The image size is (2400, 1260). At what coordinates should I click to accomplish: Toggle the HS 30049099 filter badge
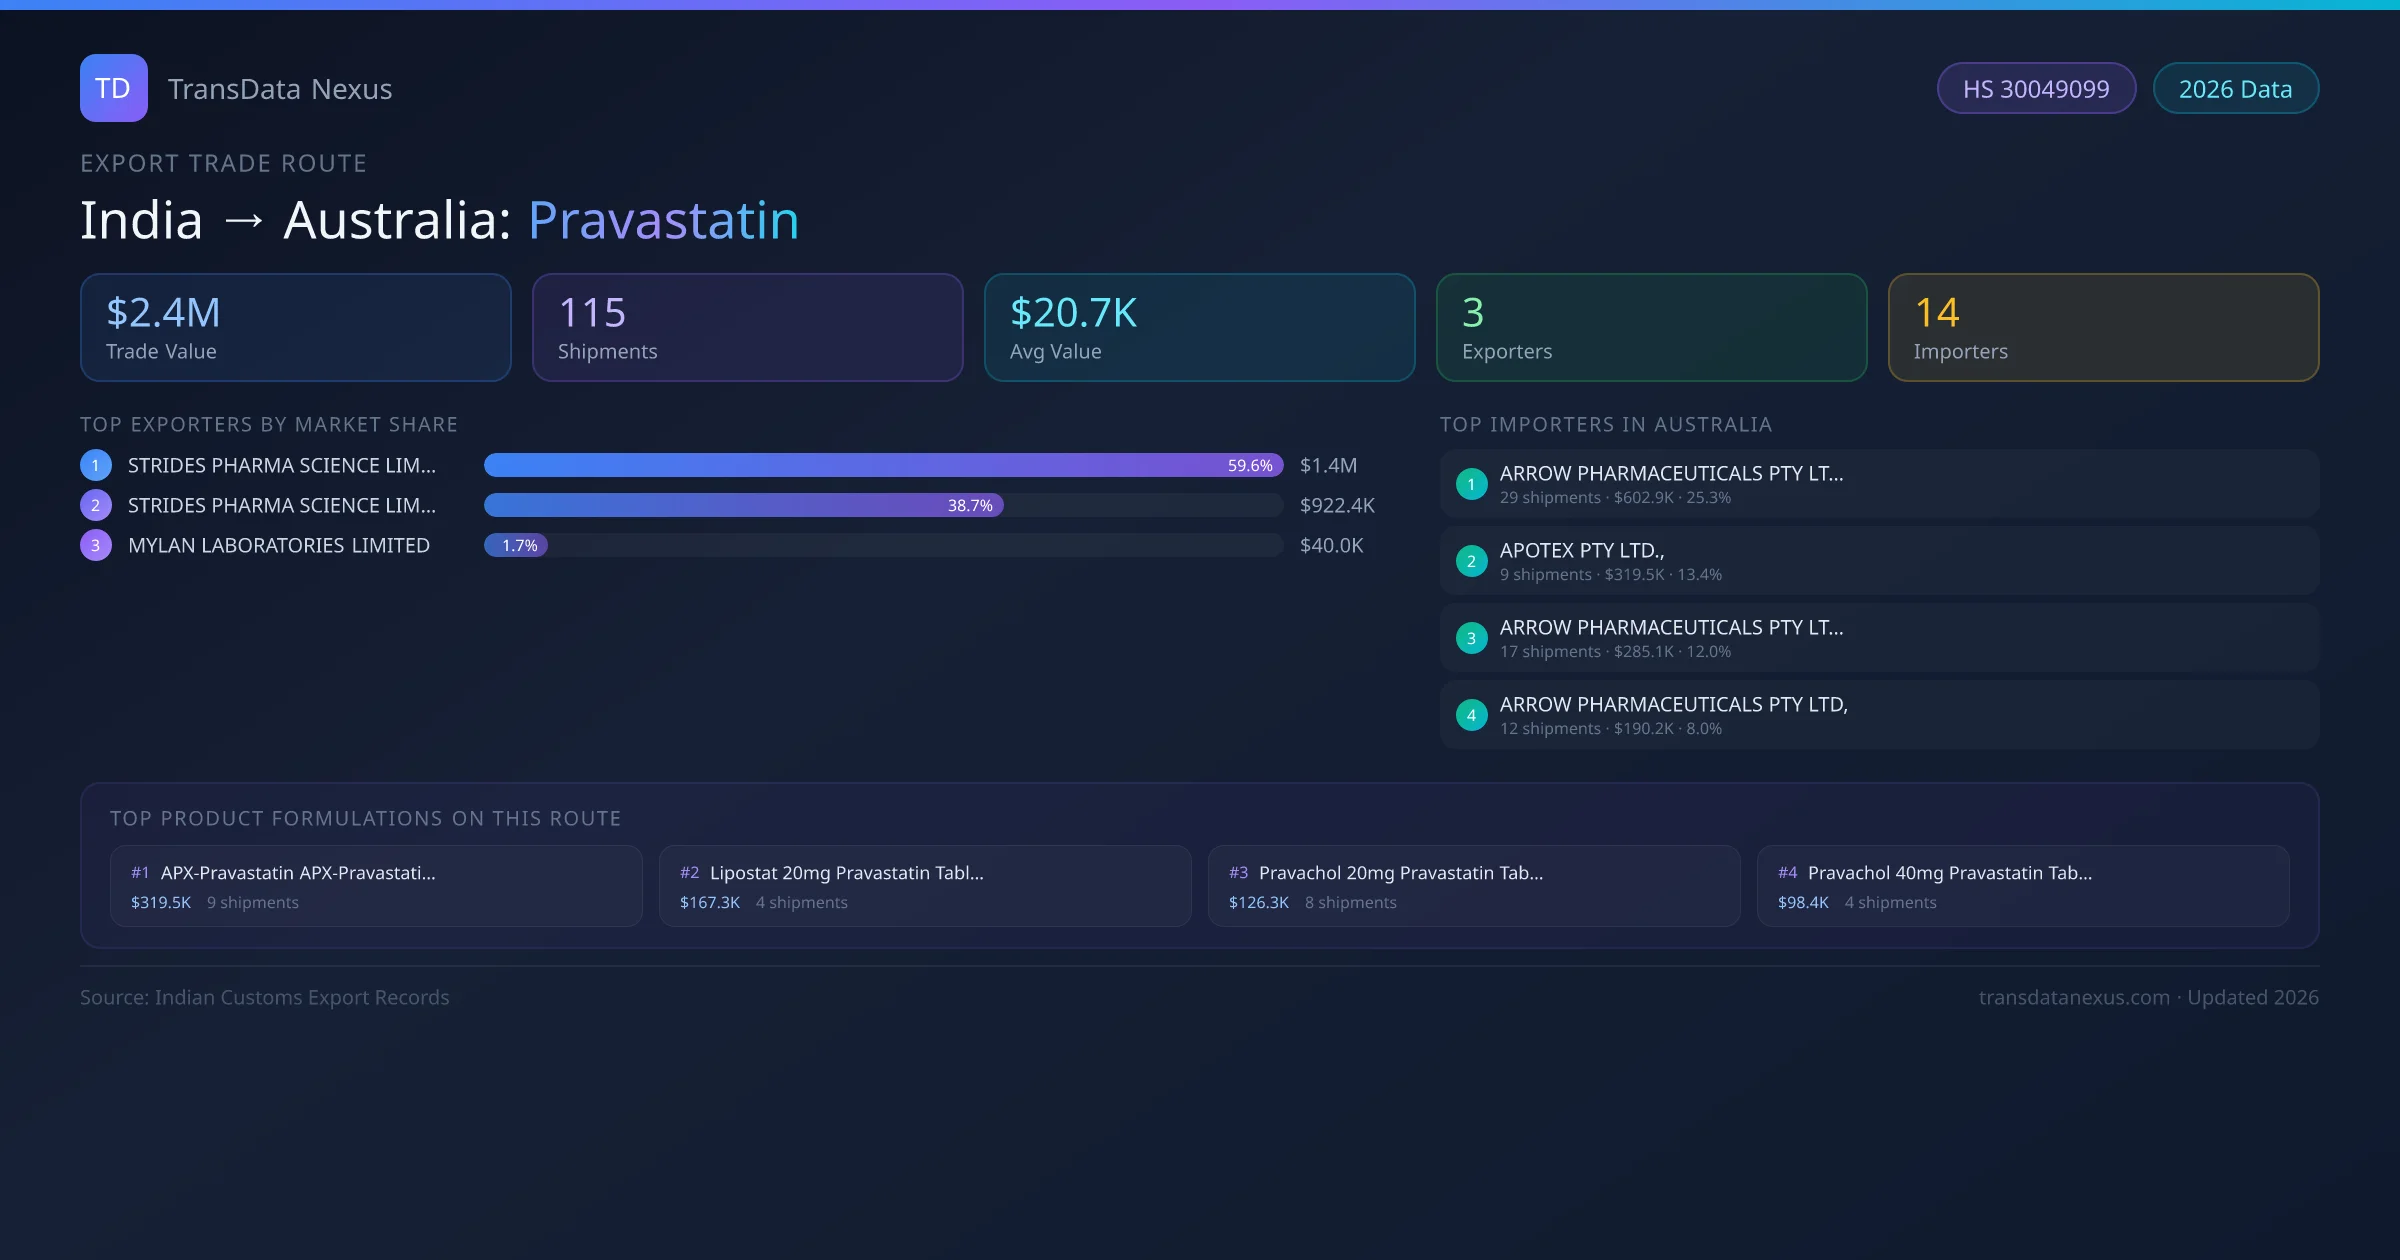(x=2036, y=88)
